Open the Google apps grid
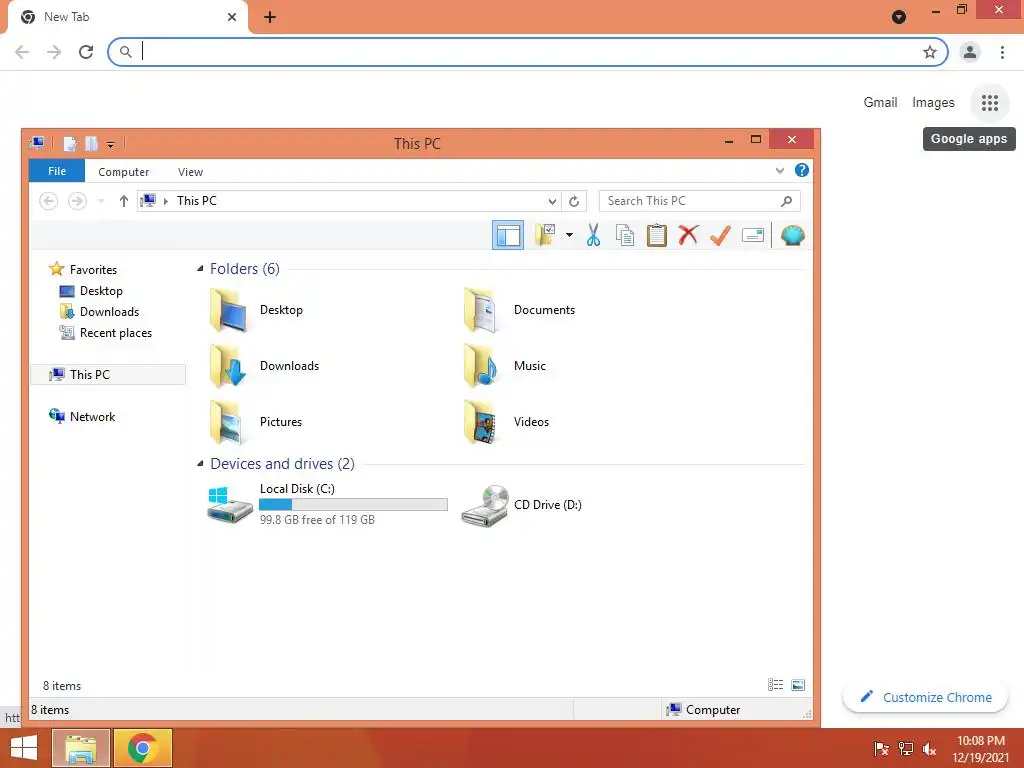Screen dimensions: 1024x768 click(x=989, y=103)
